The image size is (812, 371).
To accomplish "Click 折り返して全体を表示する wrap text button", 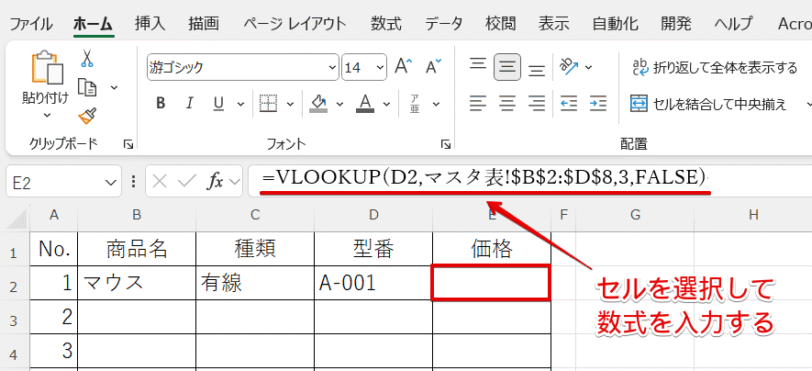I will (715, 67).
